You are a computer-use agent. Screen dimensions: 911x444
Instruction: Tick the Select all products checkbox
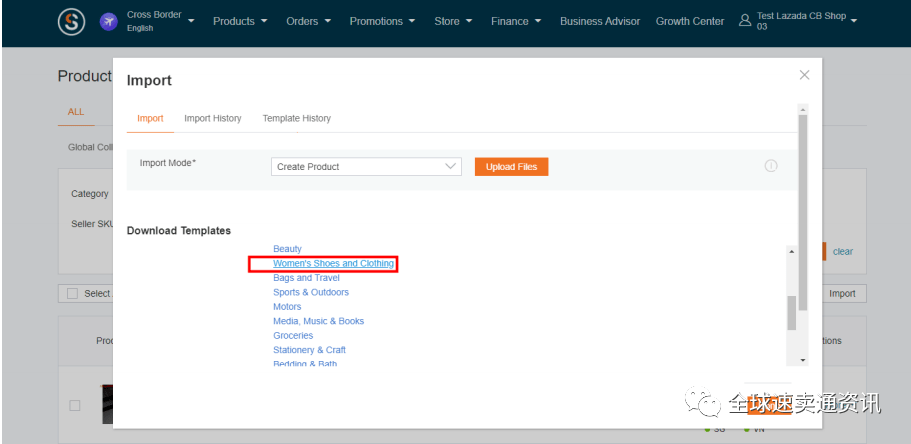(72, 294)
